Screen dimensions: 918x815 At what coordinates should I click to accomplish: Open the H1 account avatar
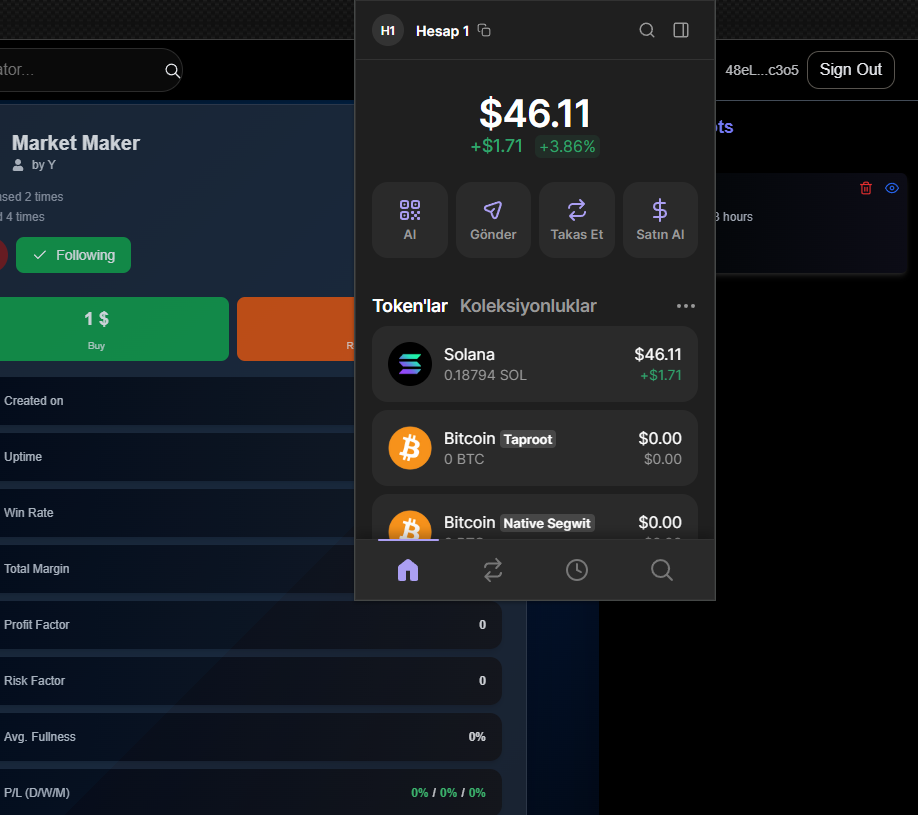pyautogui.click(x=388, y=30)
